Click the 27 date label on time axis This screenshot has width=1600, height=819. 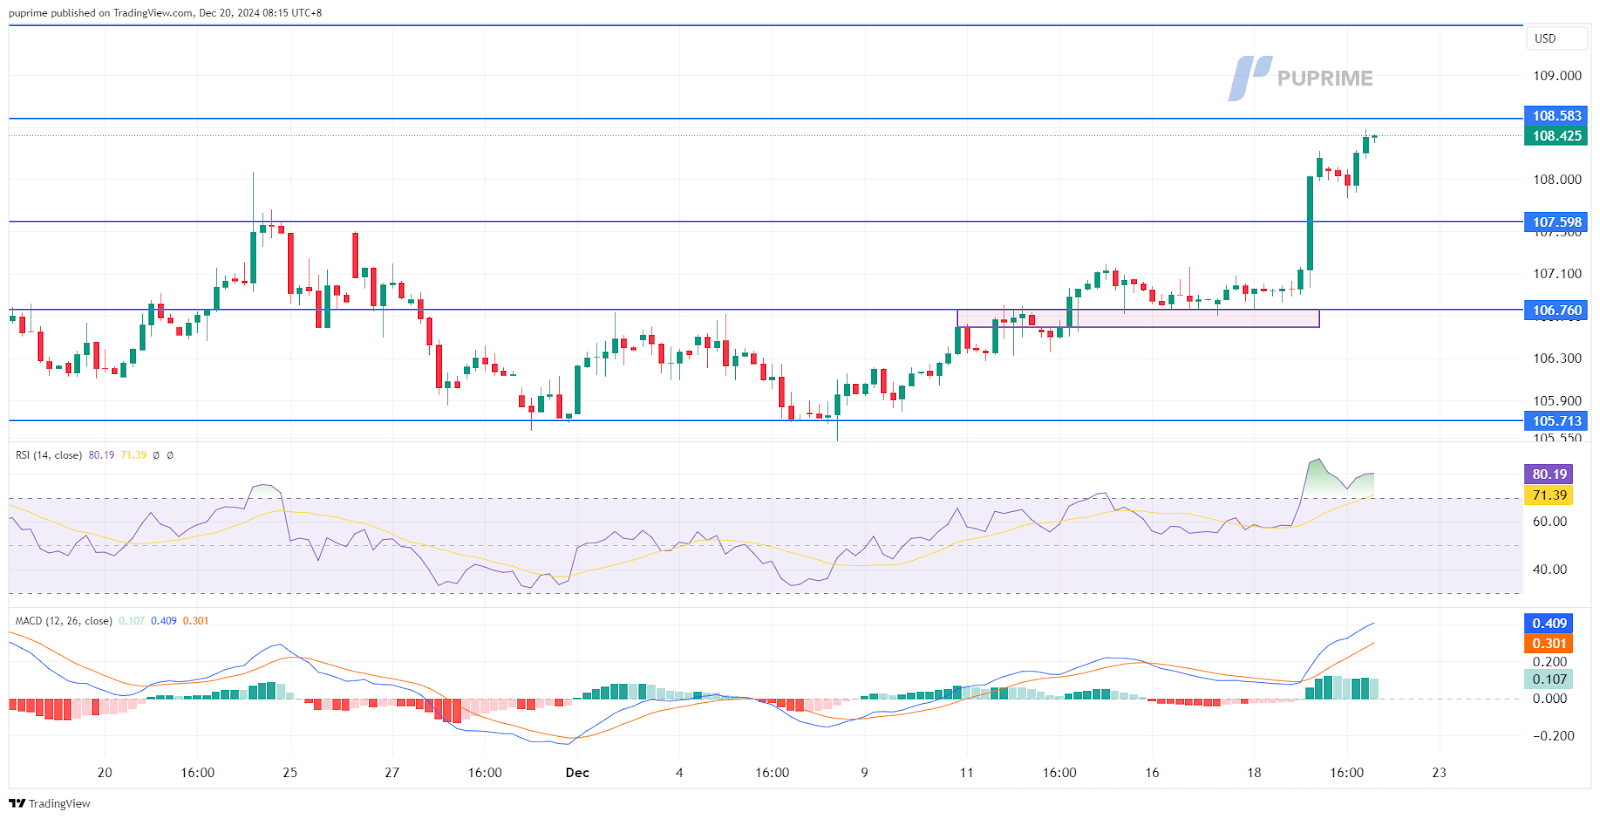coord(392,773)
